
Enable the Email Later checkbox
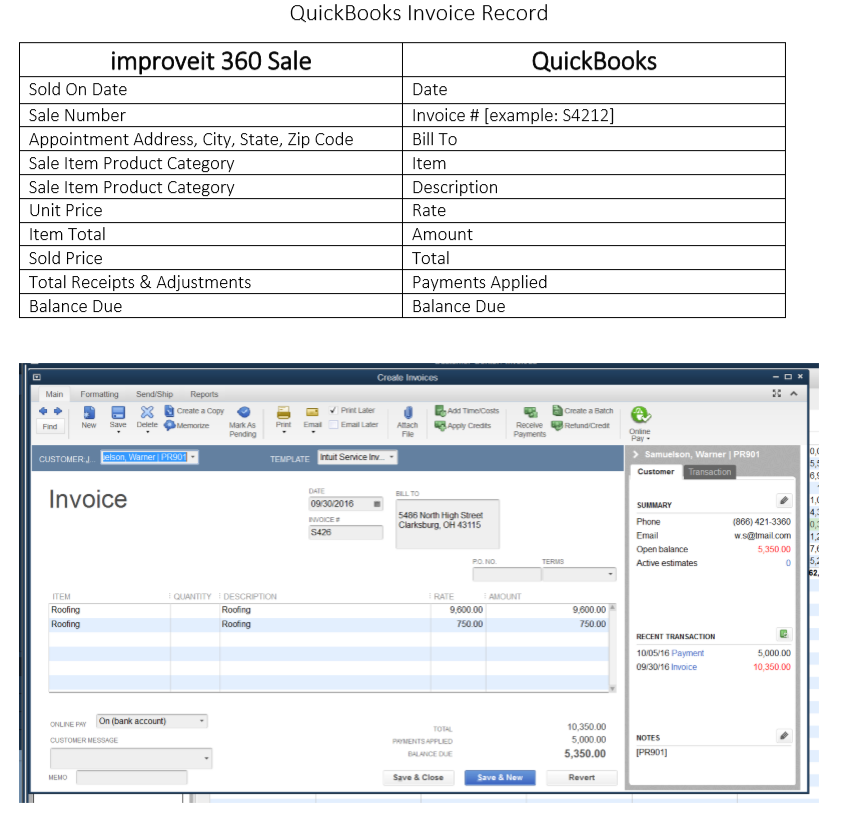point(335,425)
